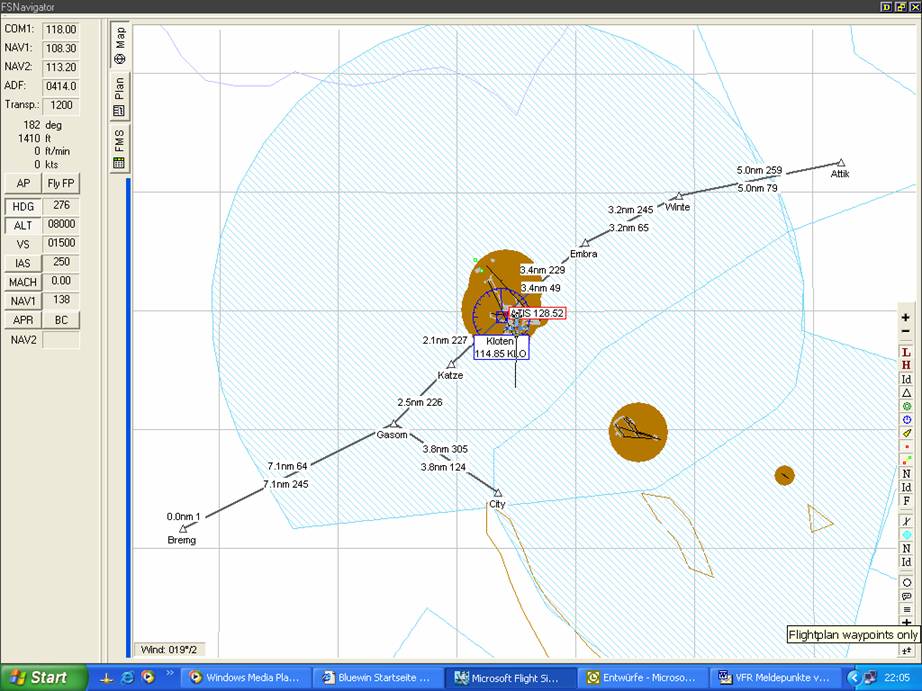The width and height of the screenshot is (922, 691).
Task: Switch to the Plan tab
Action: 119,97
